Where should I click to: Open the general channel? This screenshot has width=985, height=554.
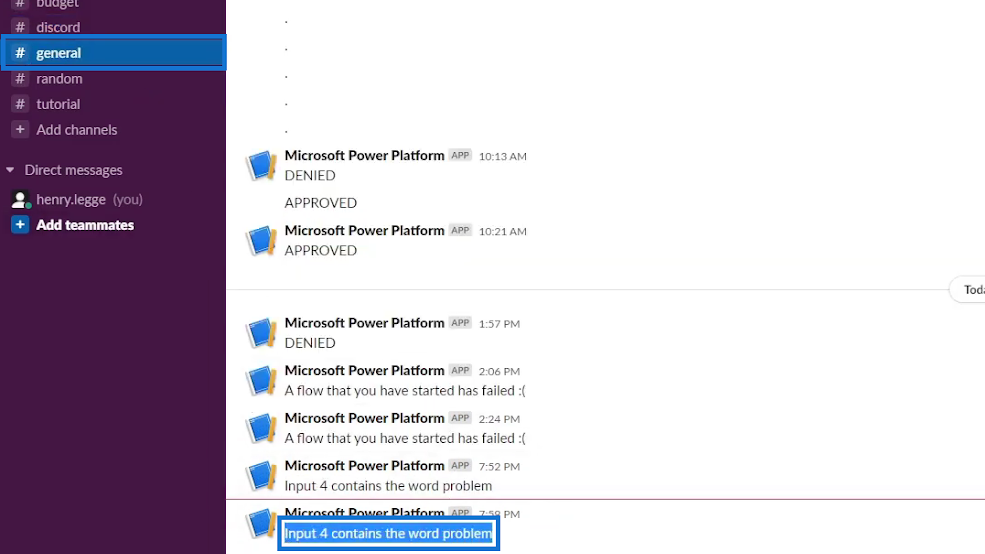(114, 53)
